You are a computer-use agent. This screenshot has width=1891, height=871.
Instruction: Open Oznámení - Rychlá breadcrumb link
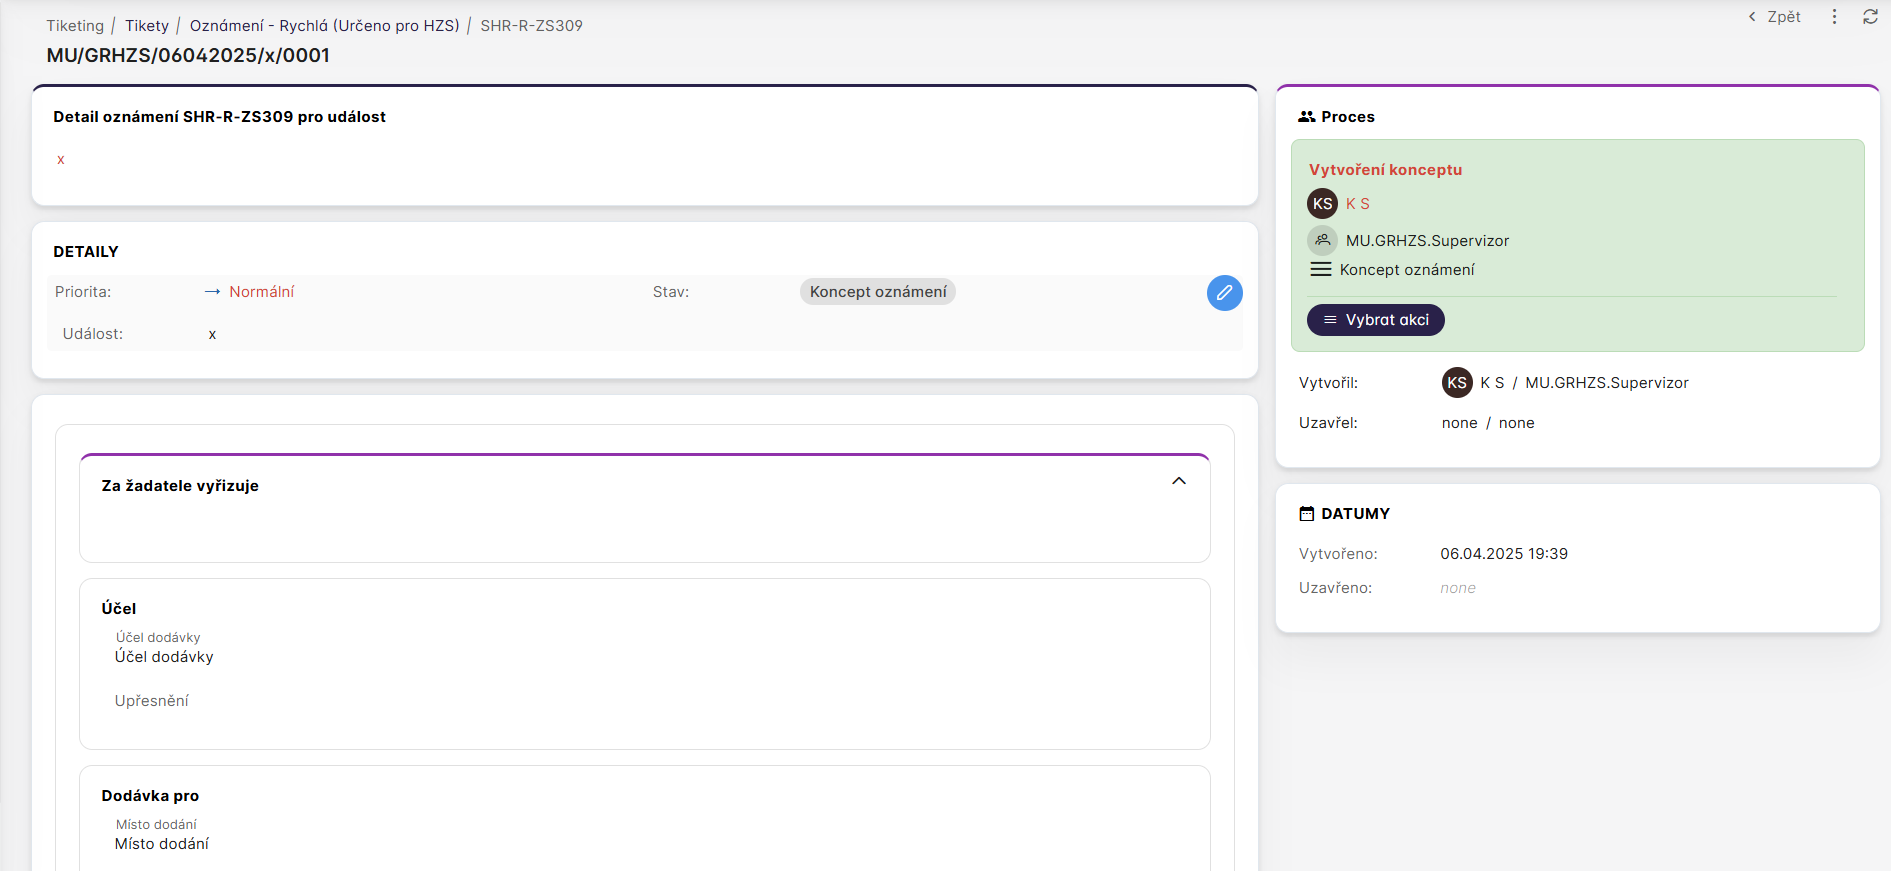tap(324, 26)
